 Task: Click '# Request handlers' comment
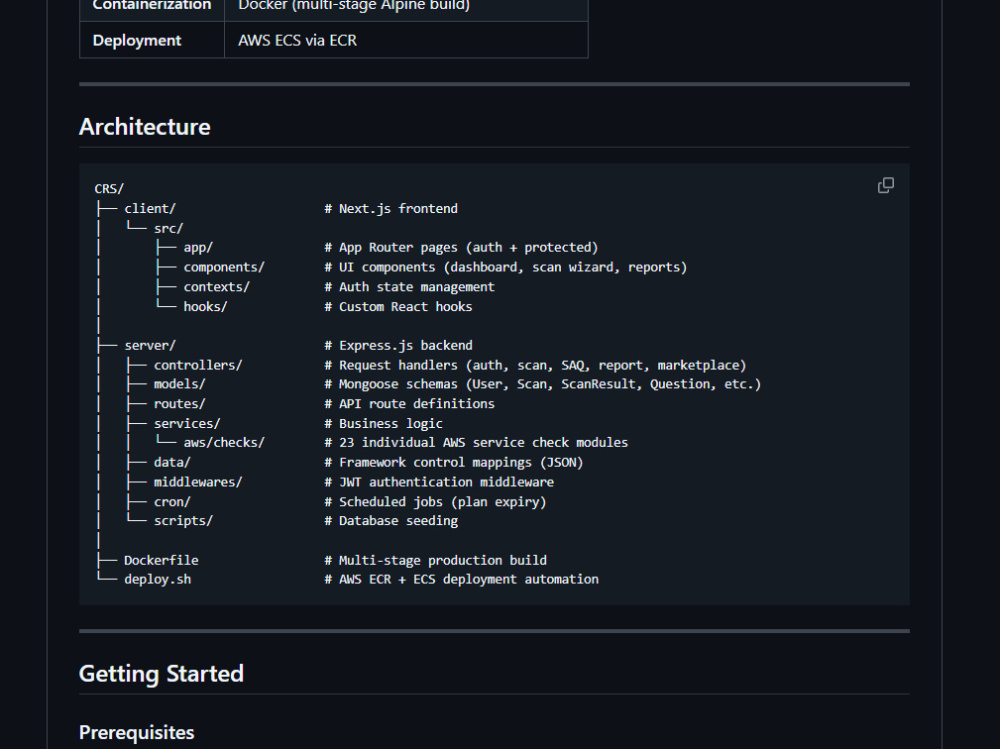click(535, 365)
